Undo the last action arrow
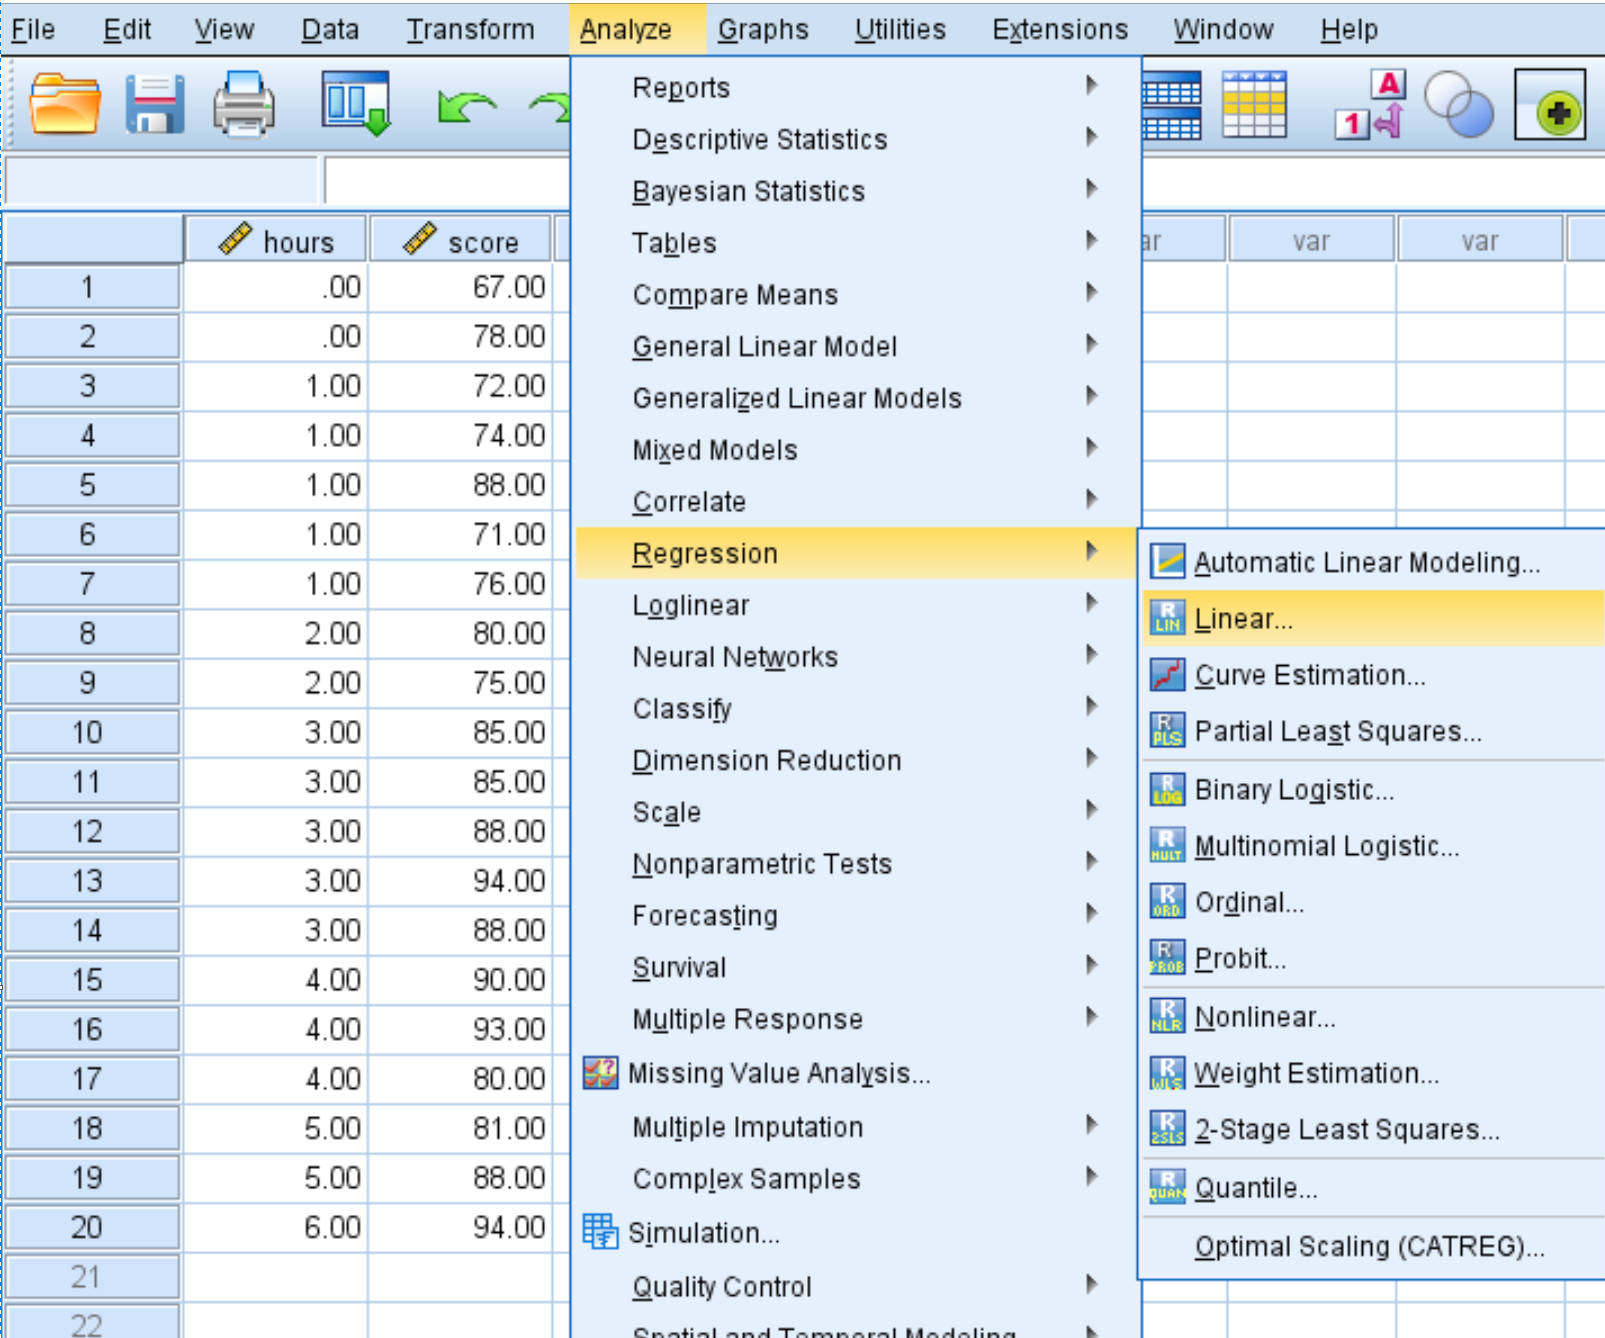 click(466, 106)
